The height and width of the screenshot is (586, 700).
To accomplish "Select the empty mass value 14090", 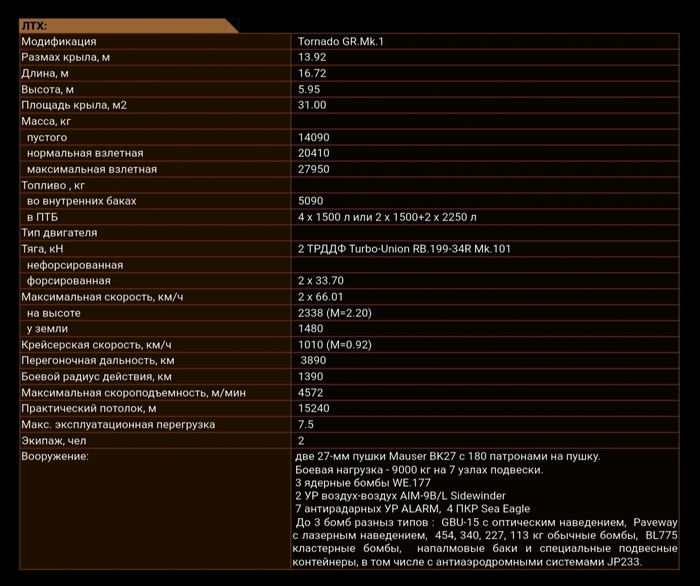I will [313, 137].
